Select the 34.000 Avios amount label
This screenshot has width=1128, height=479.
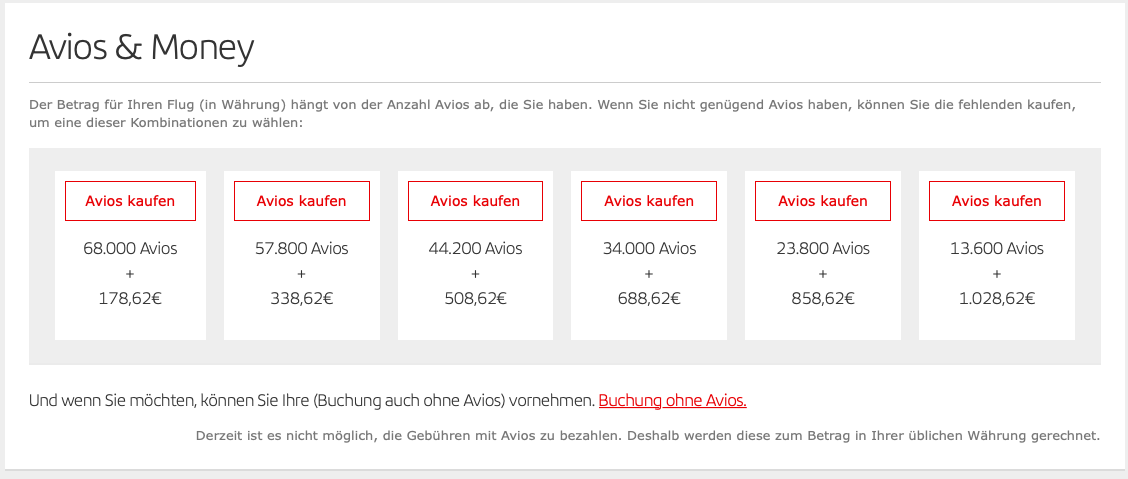(x=649, y=248)
